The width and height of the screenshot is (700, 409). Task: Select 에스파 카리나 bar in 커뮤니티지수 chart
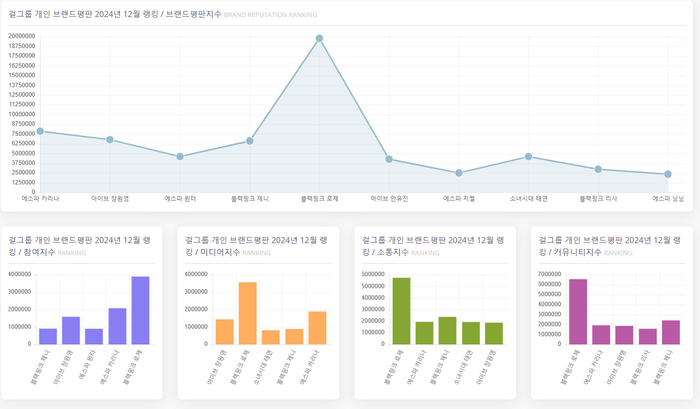(601, 335)
